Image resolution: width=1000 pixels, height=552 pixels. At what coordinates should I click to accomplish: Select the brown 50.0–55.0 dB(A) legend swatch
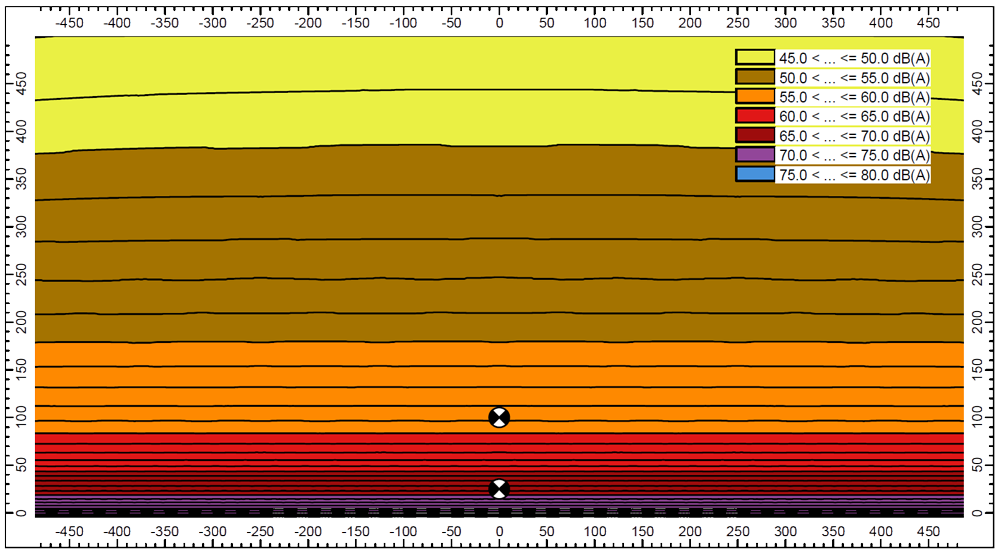click(x=755, y=77)
